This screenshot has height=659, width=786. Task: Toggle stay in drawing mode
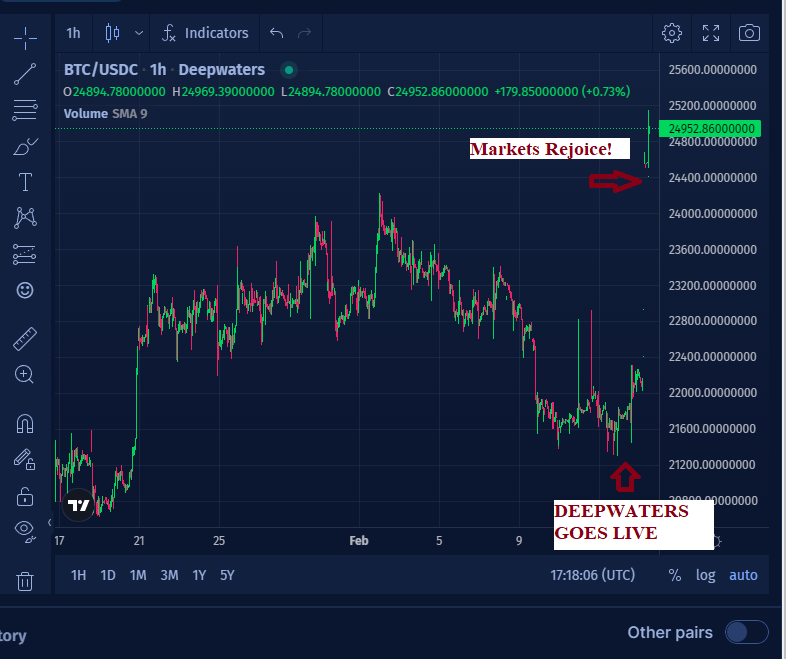click(x=25, y=459)
